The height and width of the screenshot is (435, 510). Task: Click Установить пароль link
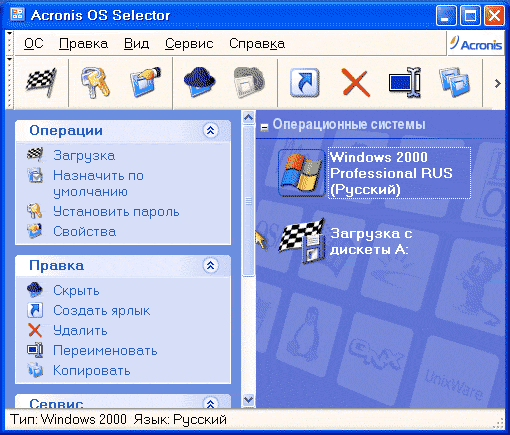point(116,212)
